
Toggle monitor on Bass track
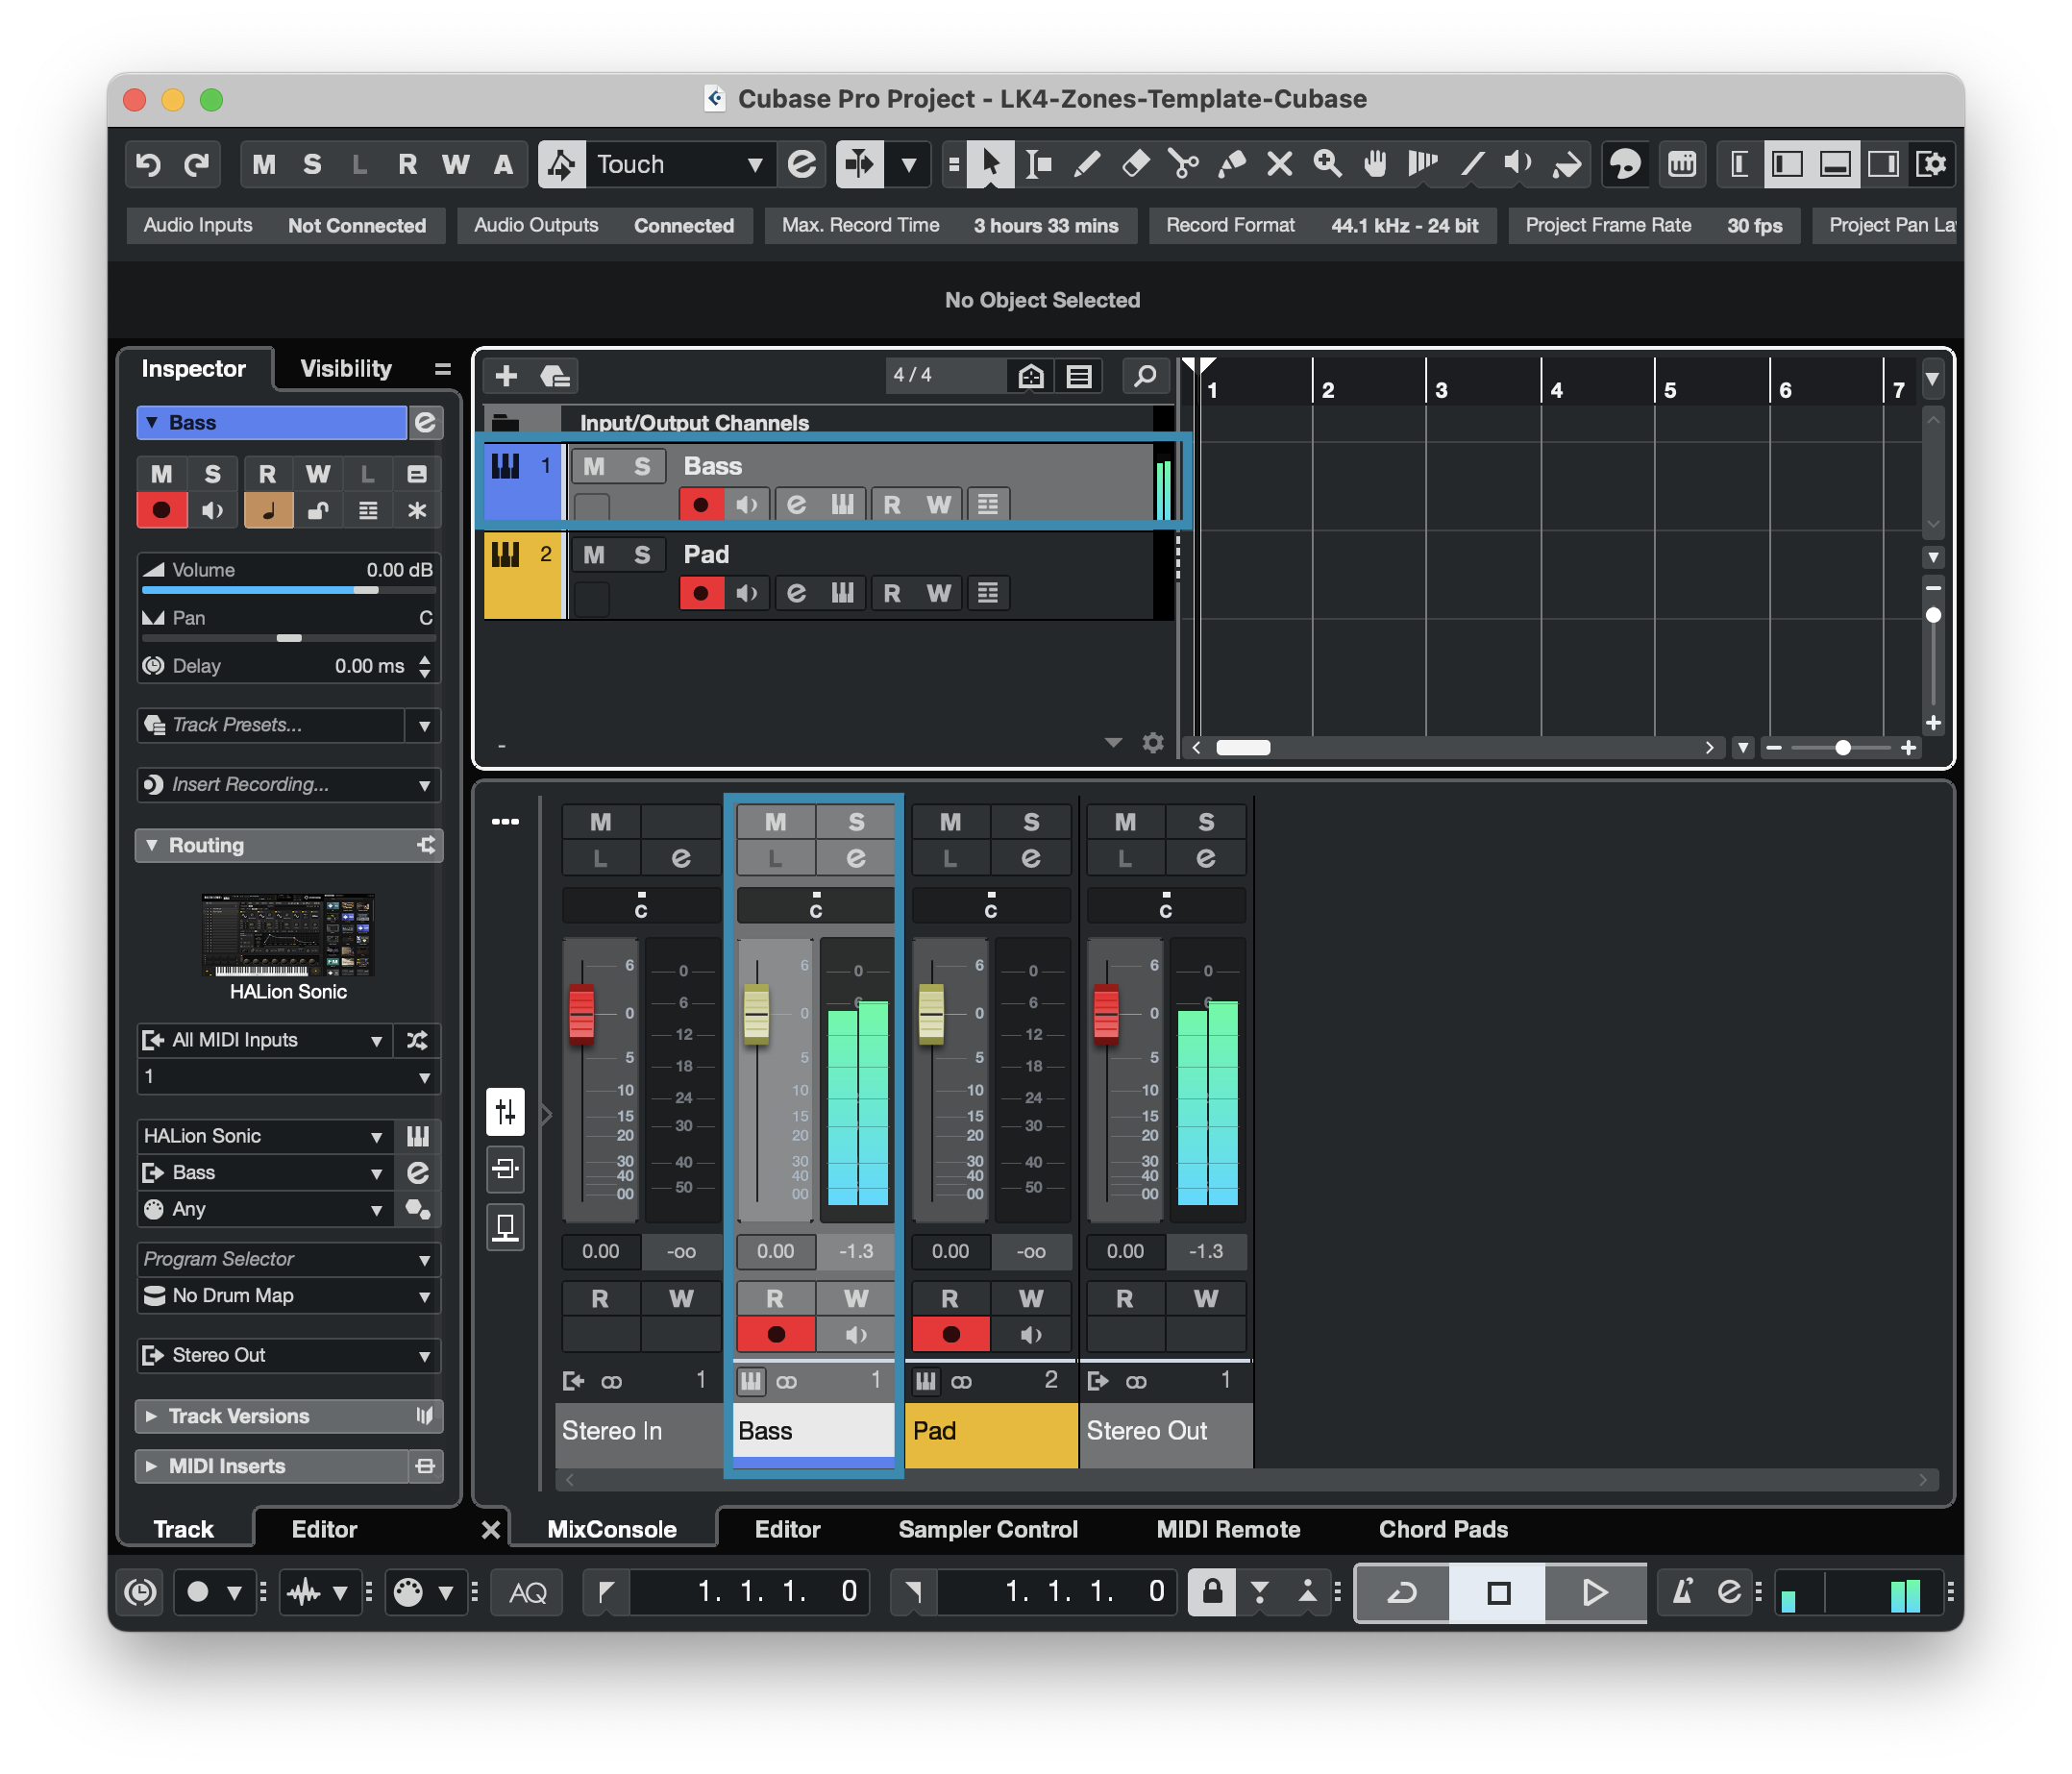(x=747, y=505)
